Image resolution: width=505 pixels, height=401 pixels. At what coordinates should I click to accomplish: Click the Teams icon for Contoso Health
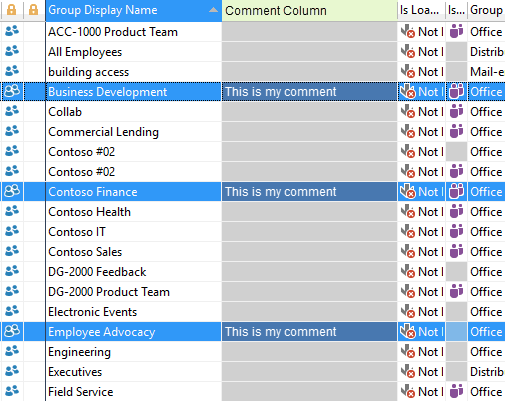[x=456, y=212]
